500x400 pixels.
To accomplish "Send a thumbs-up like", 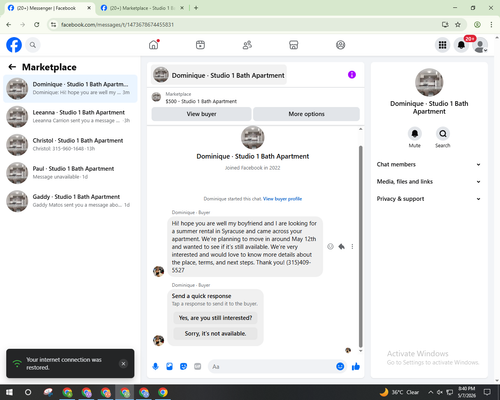I will pyautogui.click(x=356, y=367).
